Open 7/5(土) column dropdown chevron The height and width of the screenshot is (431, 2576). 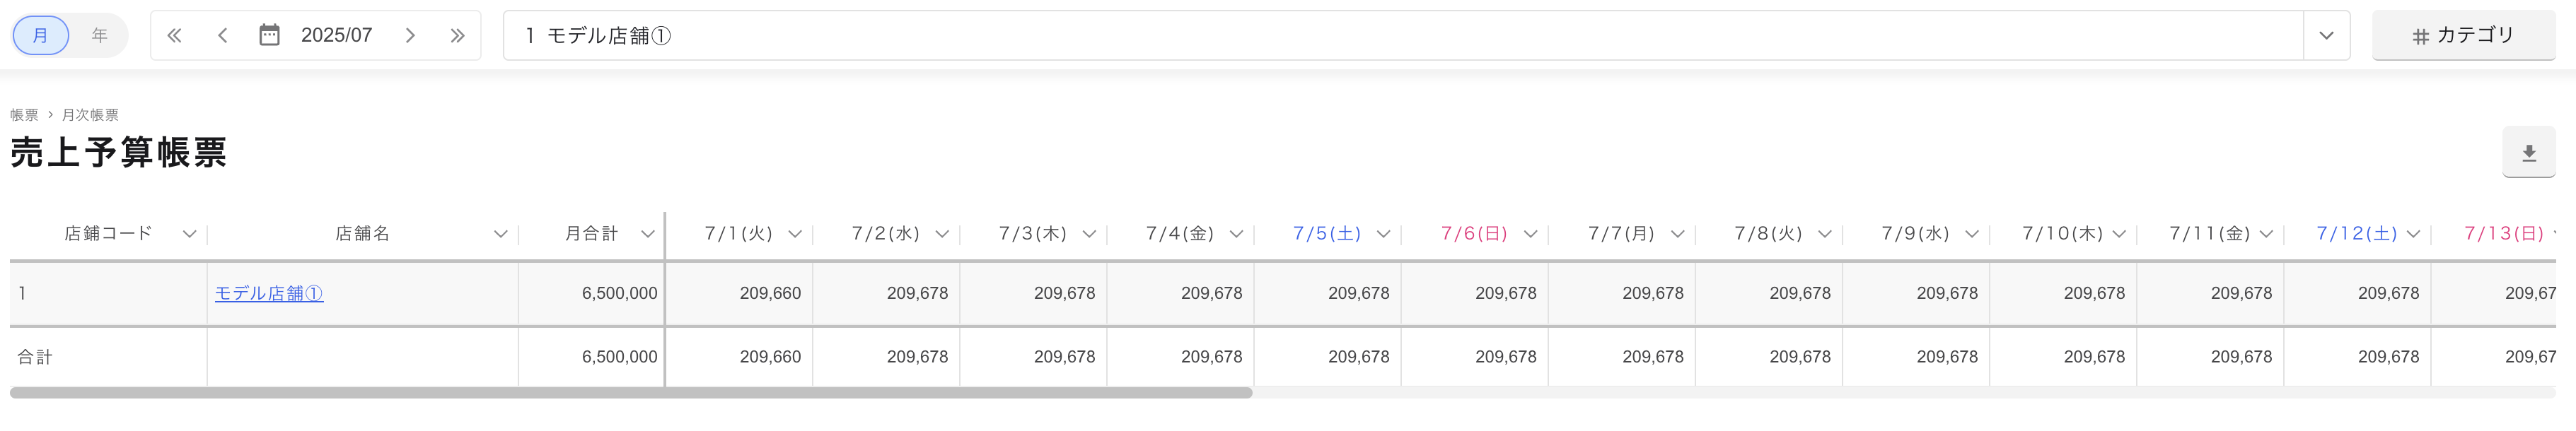[1384, 234]
